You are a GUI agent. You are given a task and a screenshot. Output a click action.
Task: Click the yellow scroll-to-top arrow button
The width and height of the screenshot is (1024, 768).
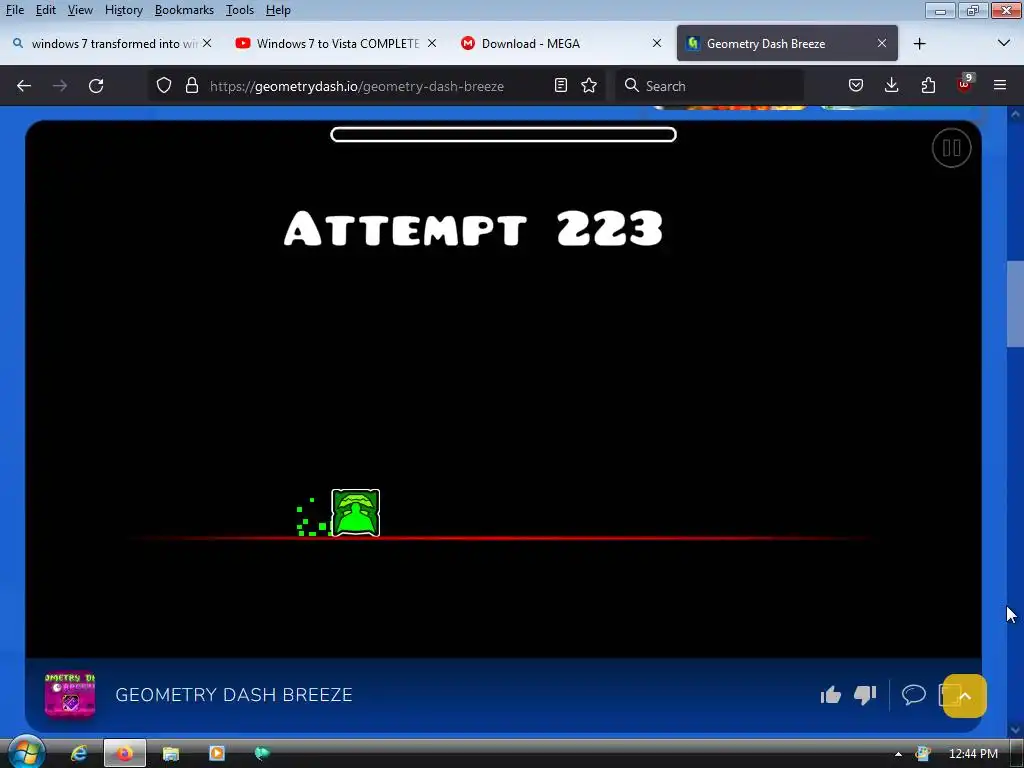965,696
